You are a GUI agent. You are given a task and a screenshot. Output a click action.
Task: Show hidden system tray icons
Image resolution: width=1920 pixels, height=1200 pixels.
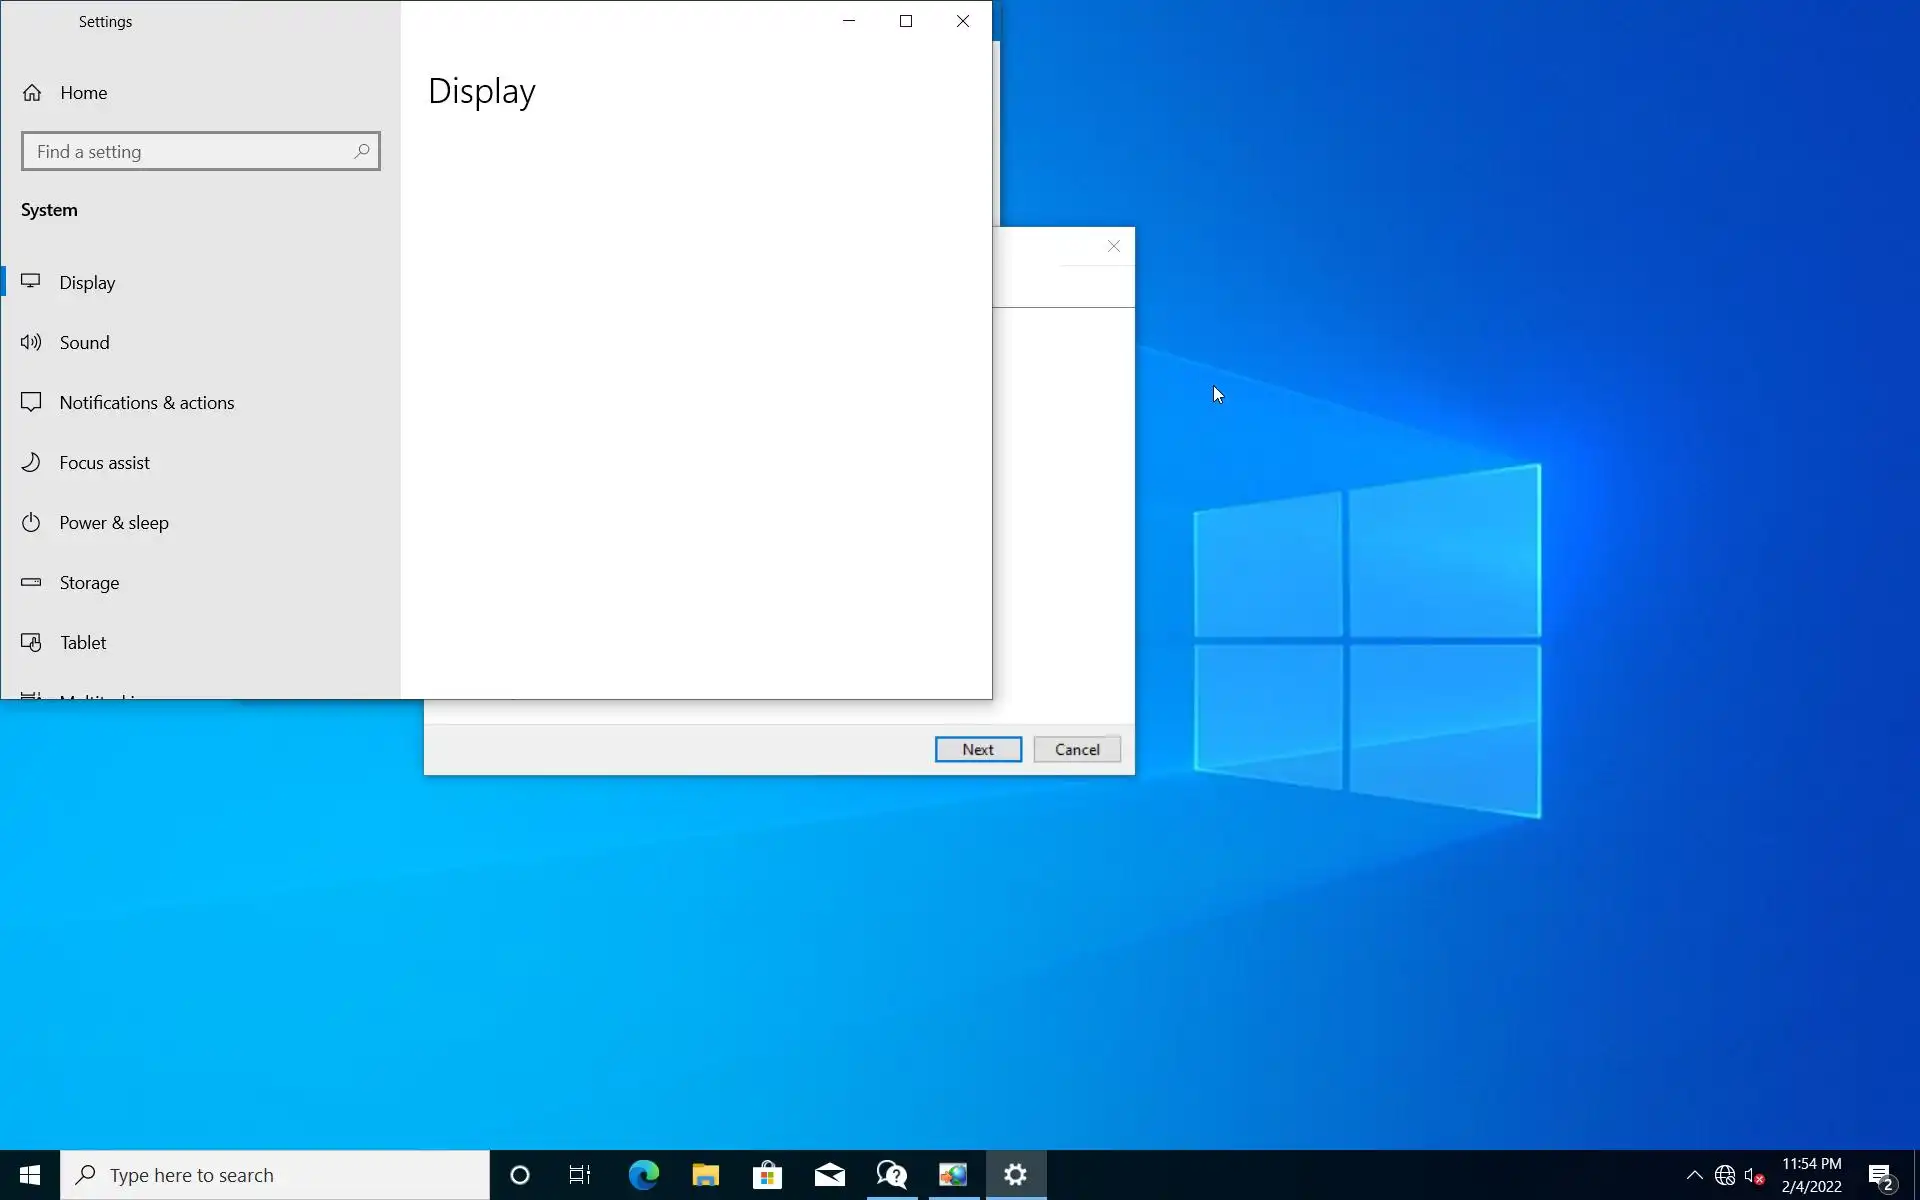click(x=1694, y=1175)
